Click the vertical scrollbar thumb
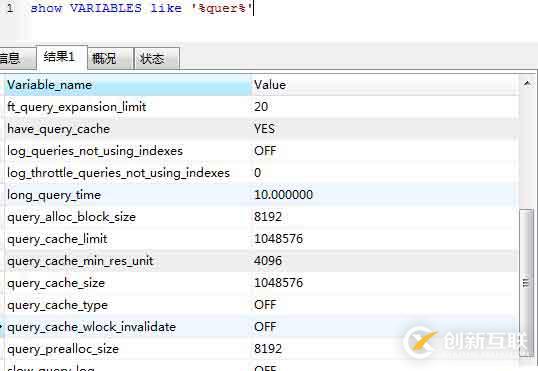Viewport: 538px width, 371px height. (526, 283)
